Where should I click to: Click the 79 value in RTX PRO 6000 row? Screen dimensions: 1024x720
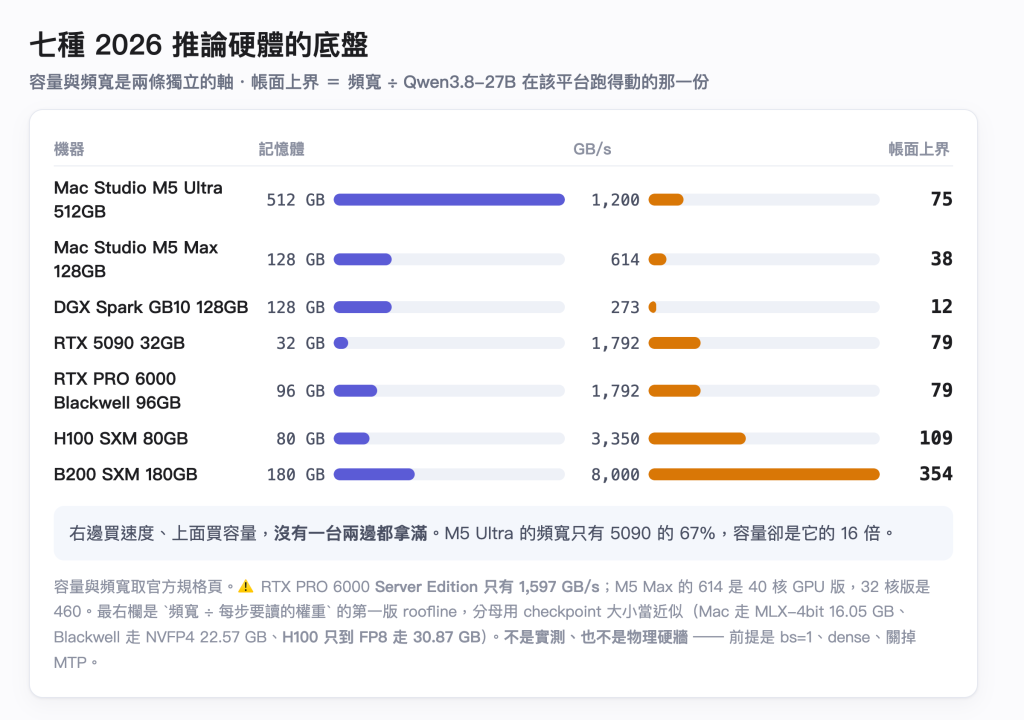[942, 390]
